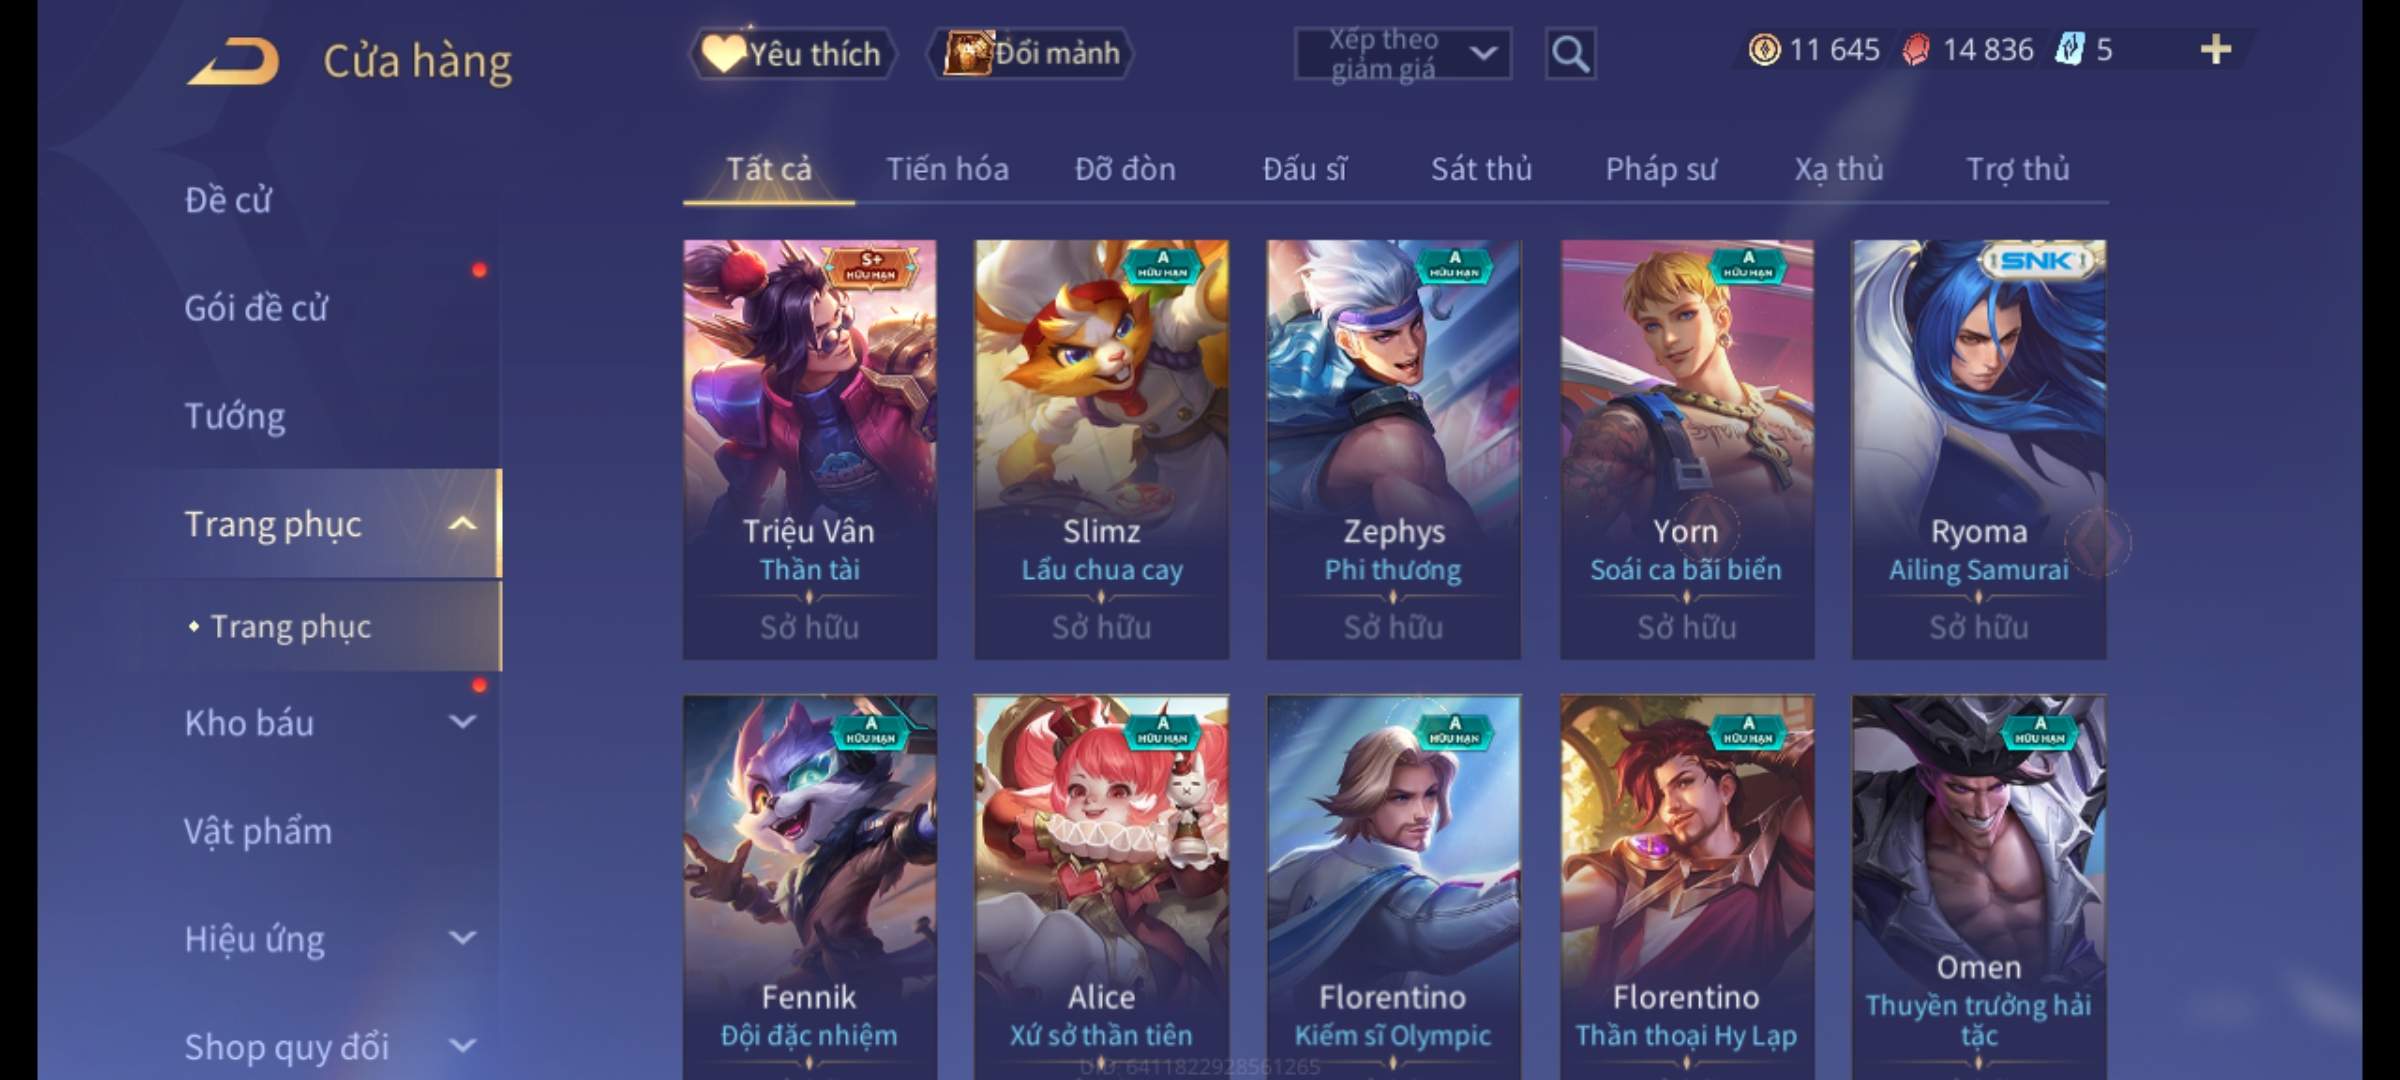Click the red ruby currency icon
Image resolution: width=2400 pixels, height=1080 pixels.
tap(1916, 49)
